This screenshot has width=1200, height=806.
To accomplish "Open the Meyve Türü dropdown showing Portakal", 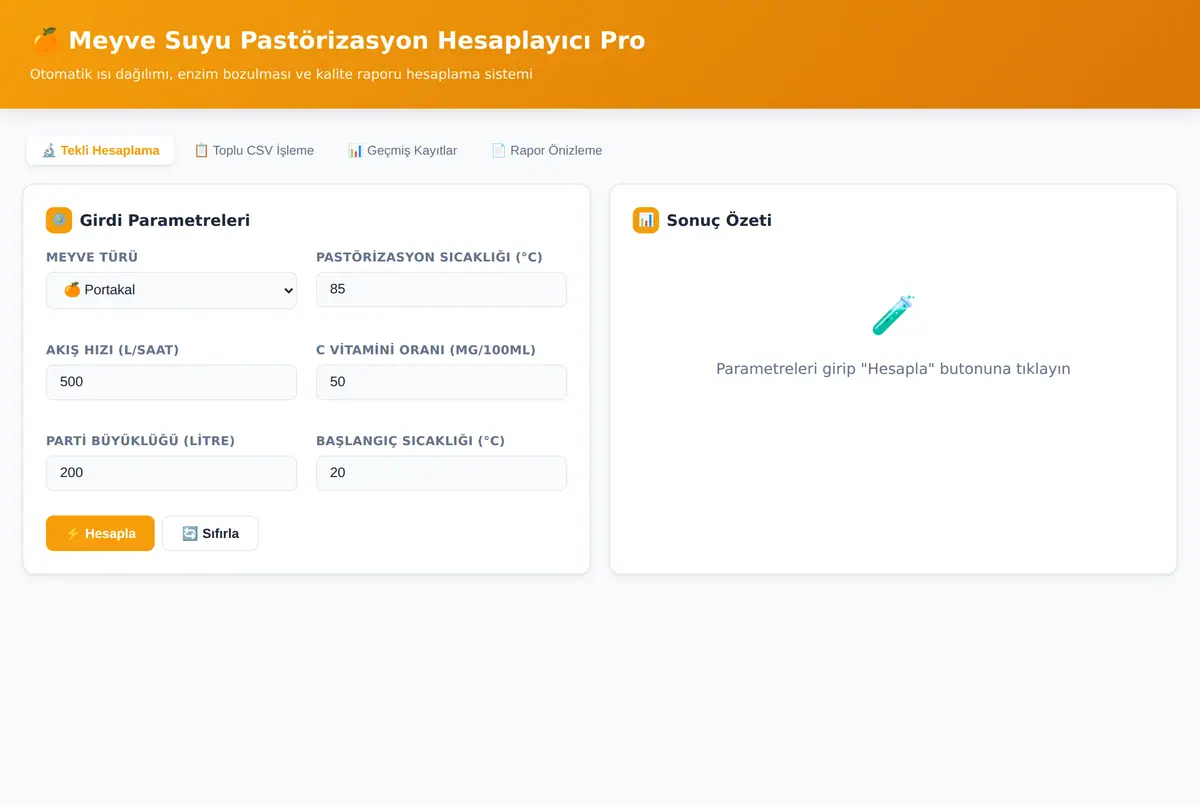I will point(171,290).
